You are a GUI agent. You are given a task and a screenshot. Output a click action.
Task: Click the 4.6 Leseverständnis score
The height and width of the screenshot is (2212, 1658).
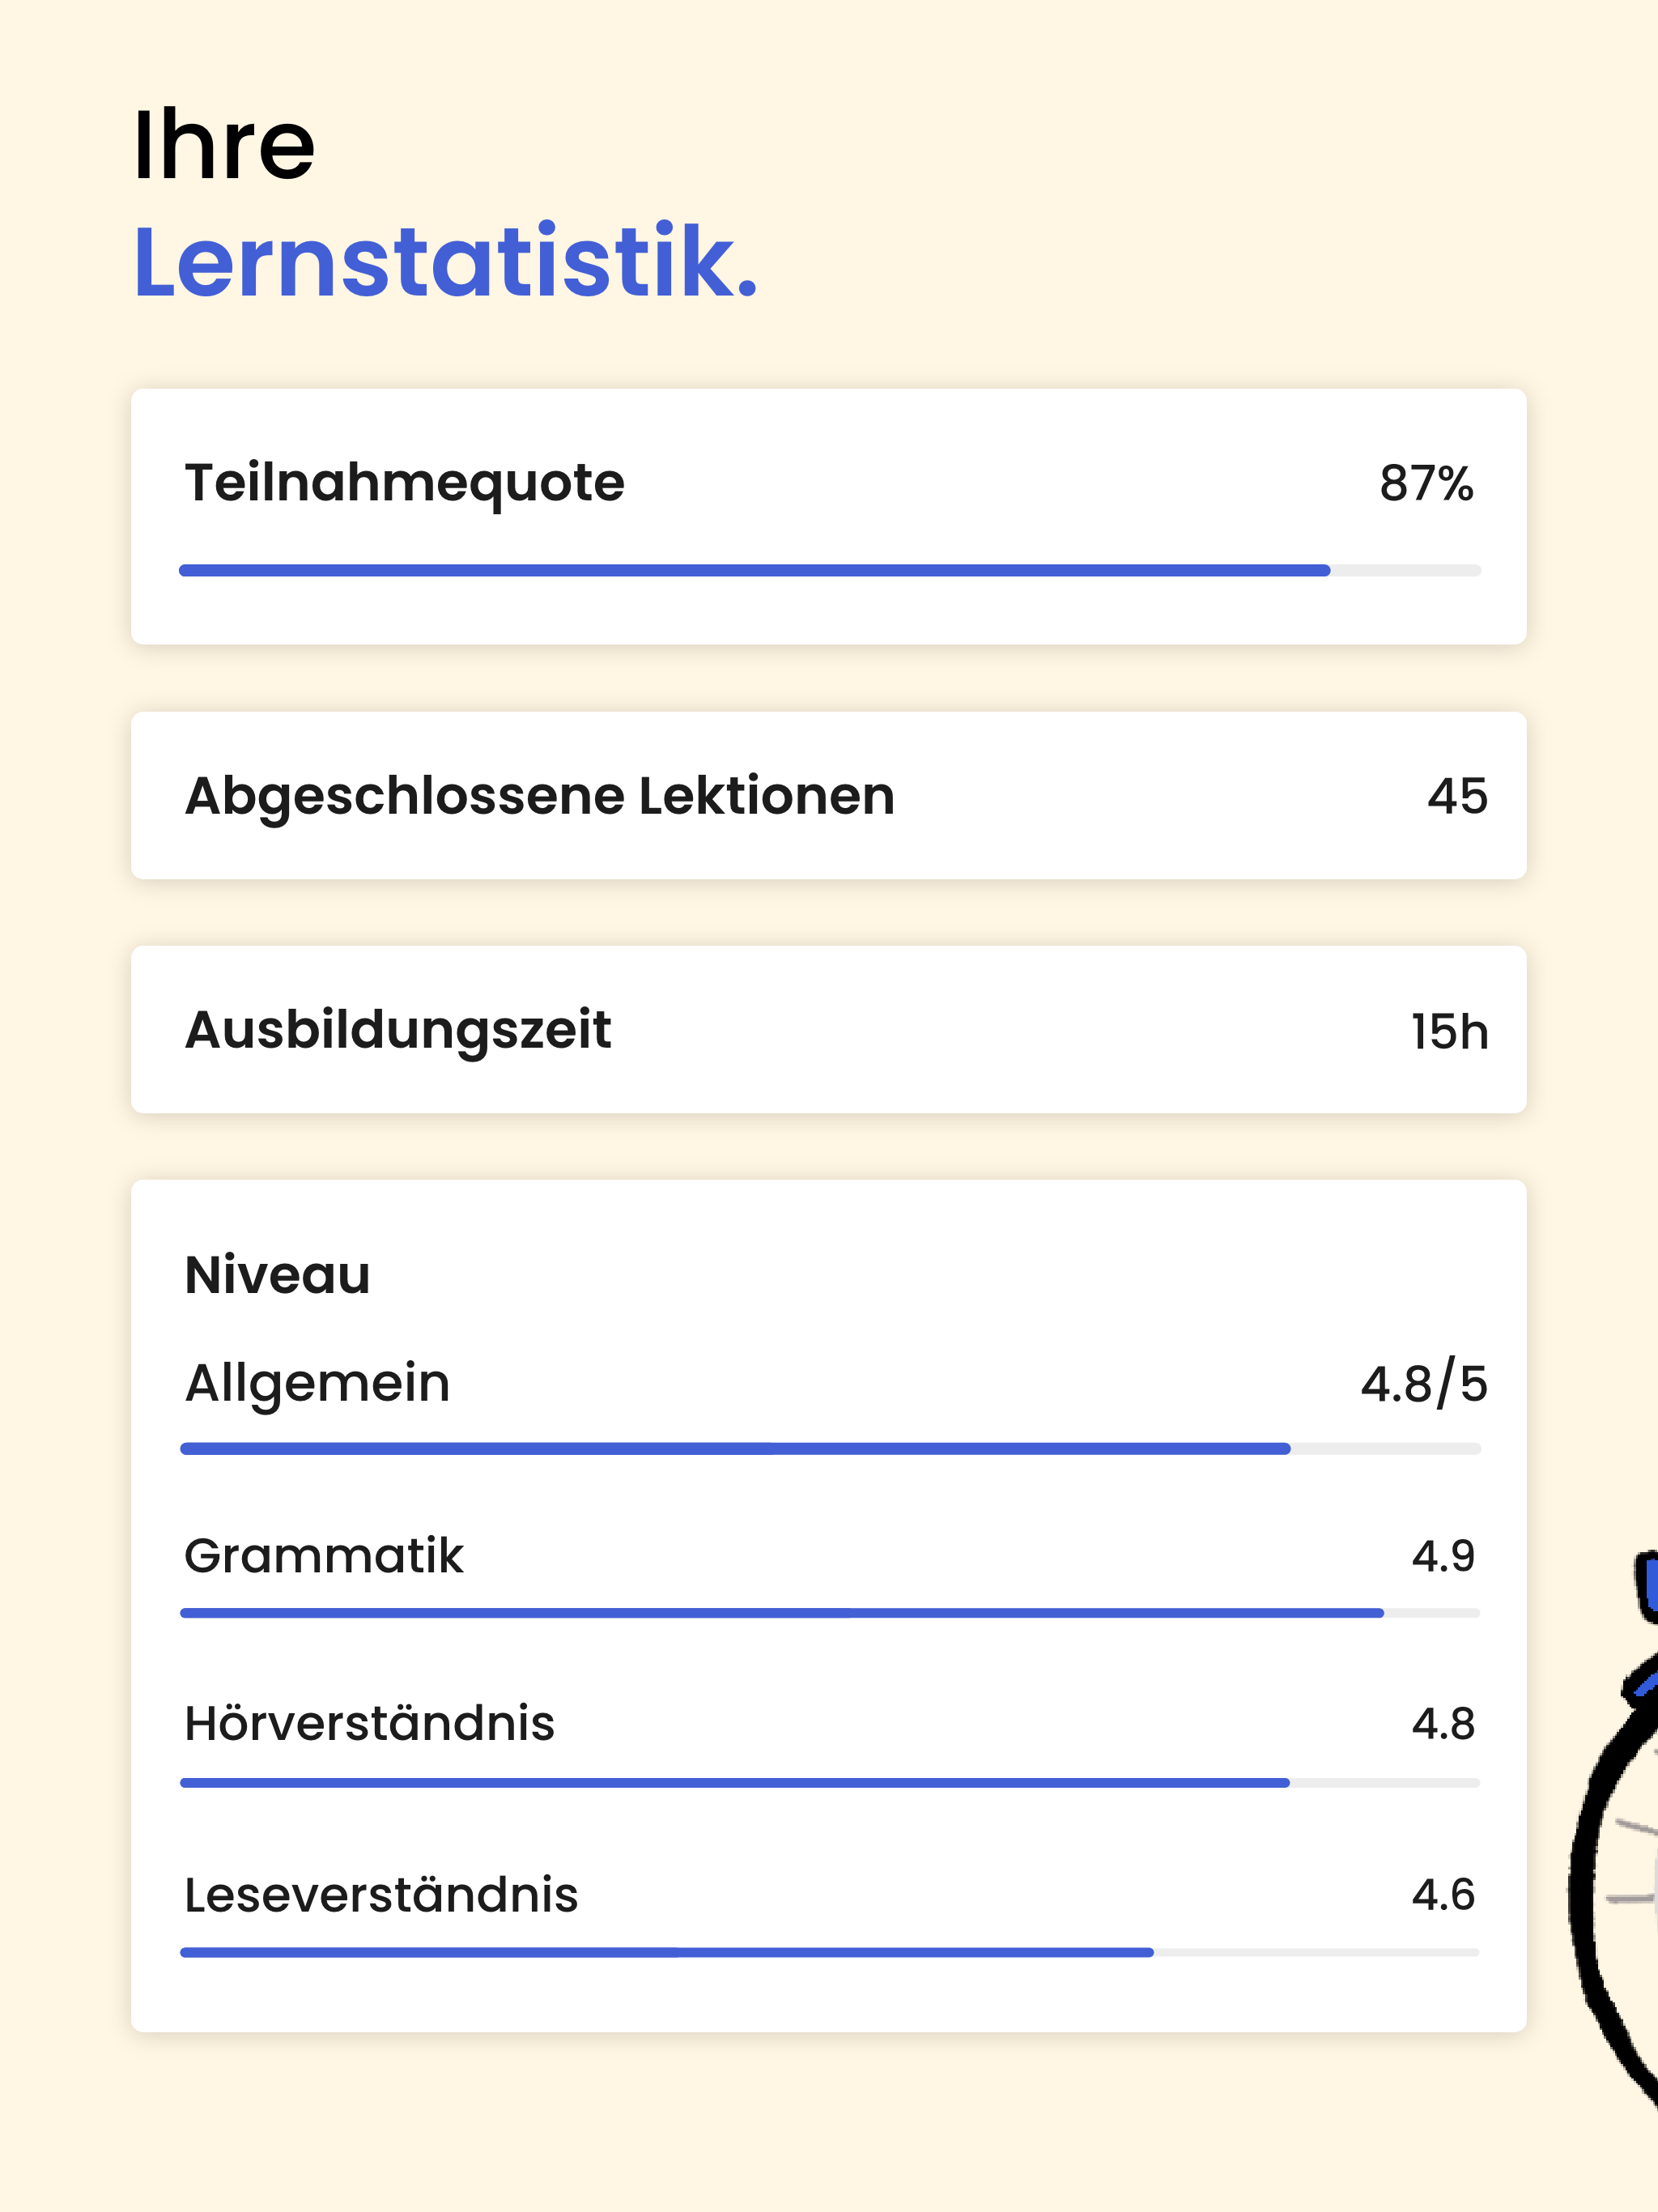(1443, 1894)
